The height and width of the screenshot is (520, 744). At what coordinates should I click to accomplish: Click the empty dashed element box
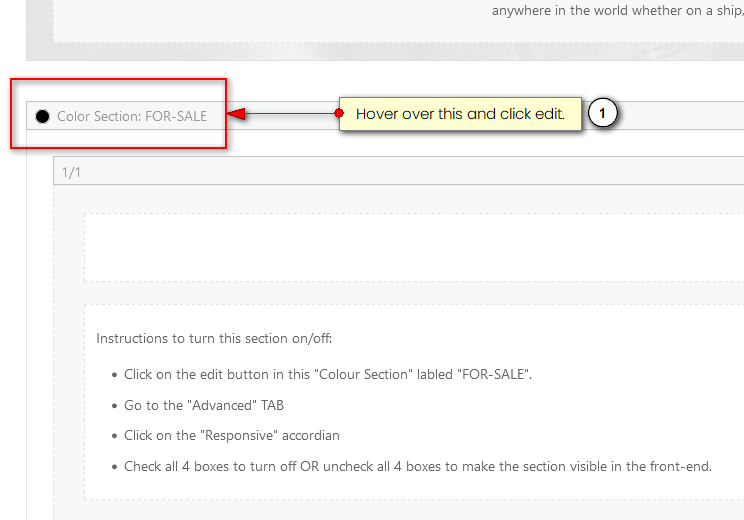[x=410, y=247]
